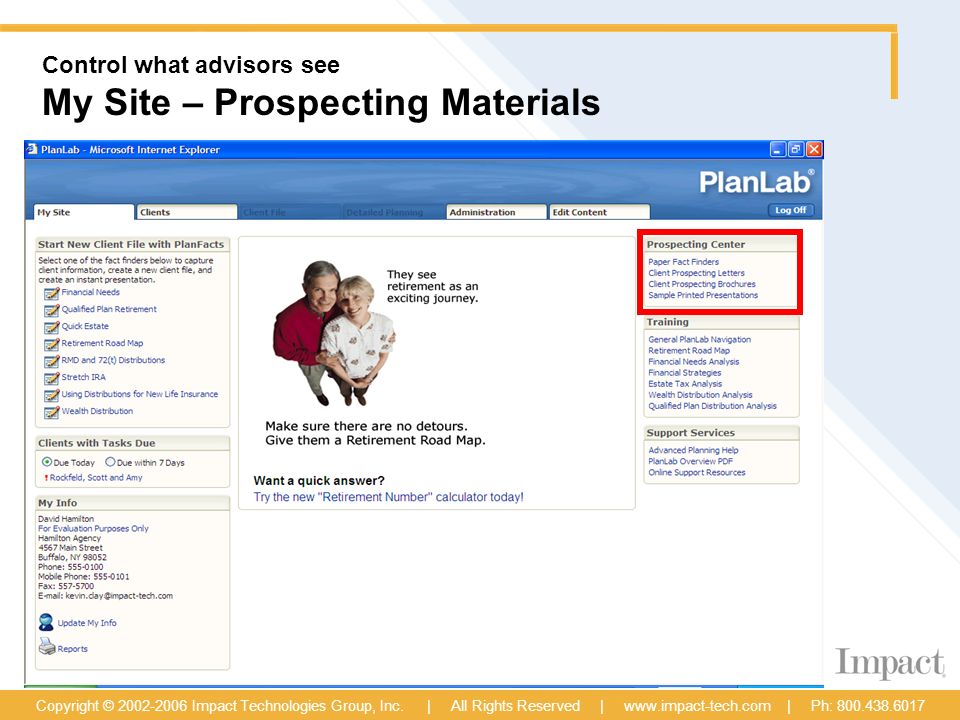Image resolution: width=960 pixels, height=720 pixels.
Task: Open Online Support Resources link
Action: [697, 473]
